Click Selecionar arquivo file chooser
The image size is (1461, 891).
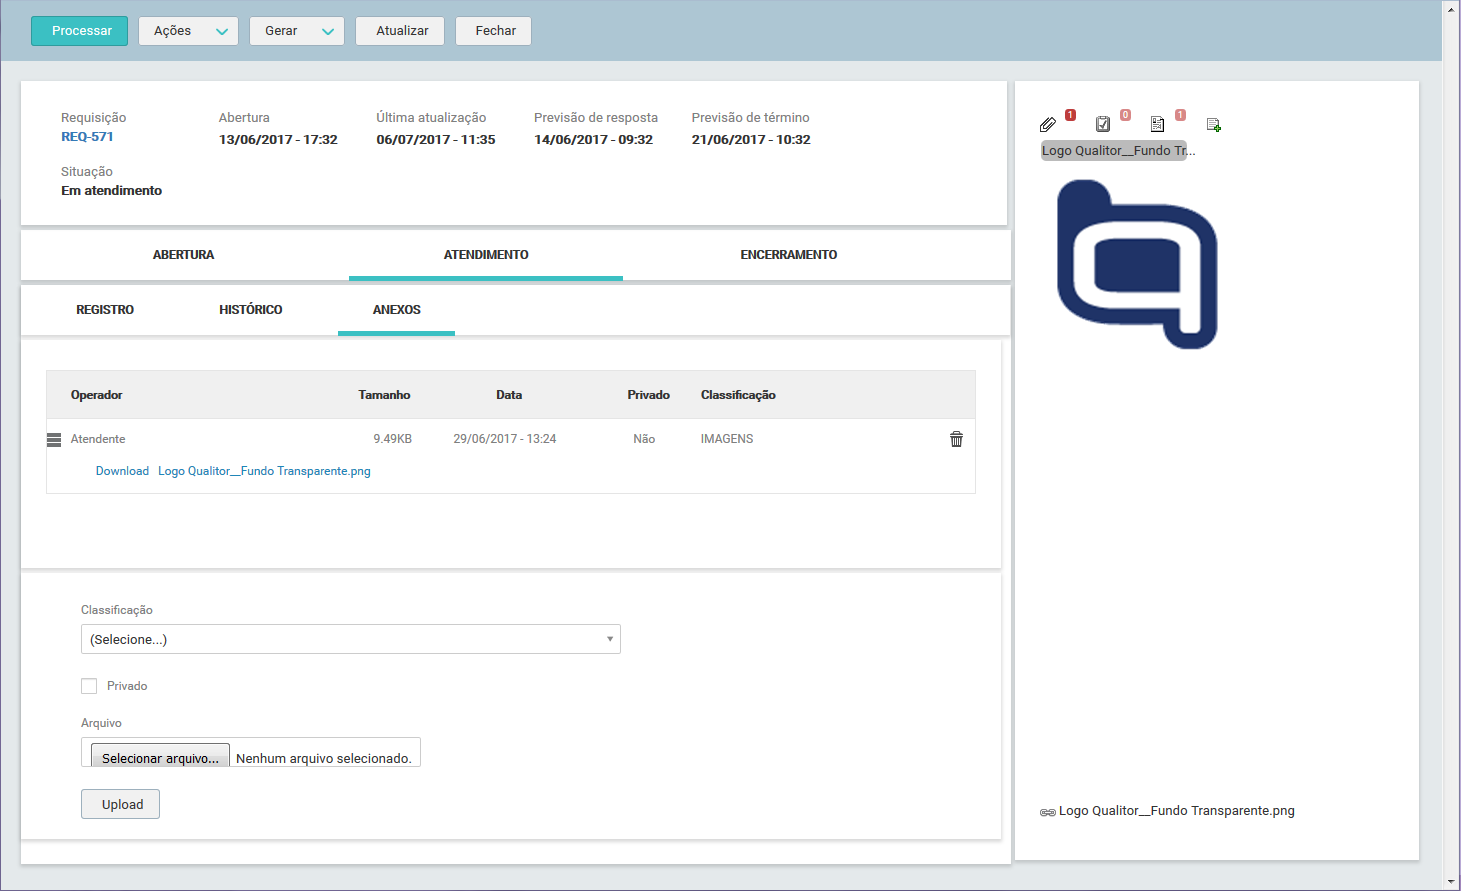[x=160, y=756]
